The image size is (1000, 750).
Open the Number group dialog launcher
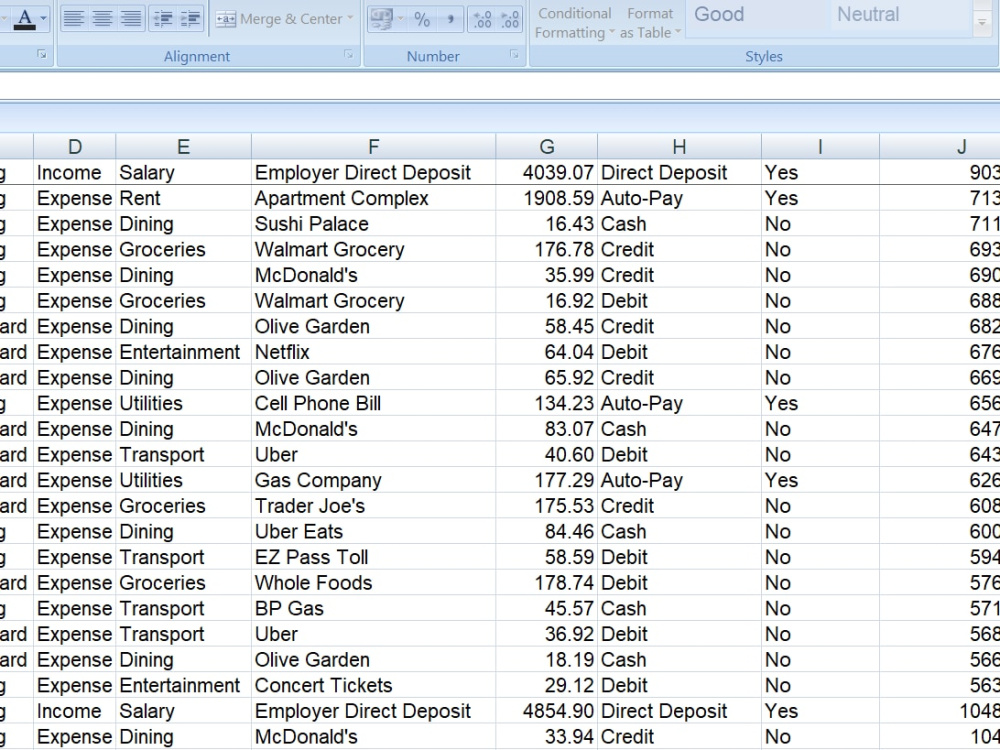coord(514,55)
